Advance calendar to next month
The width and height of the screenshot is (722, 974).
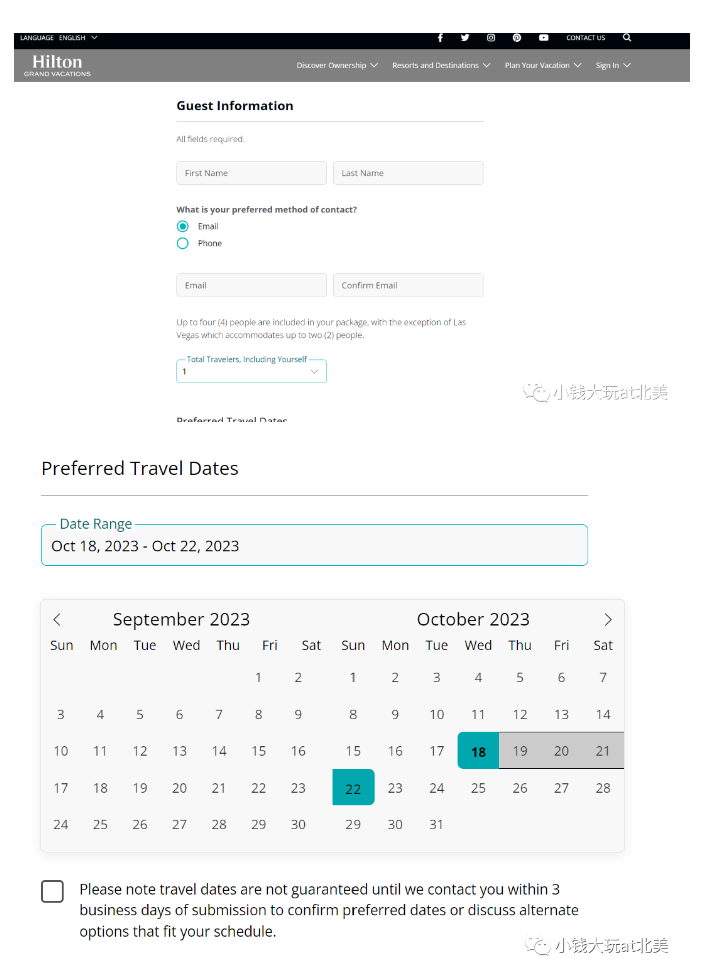608,620
